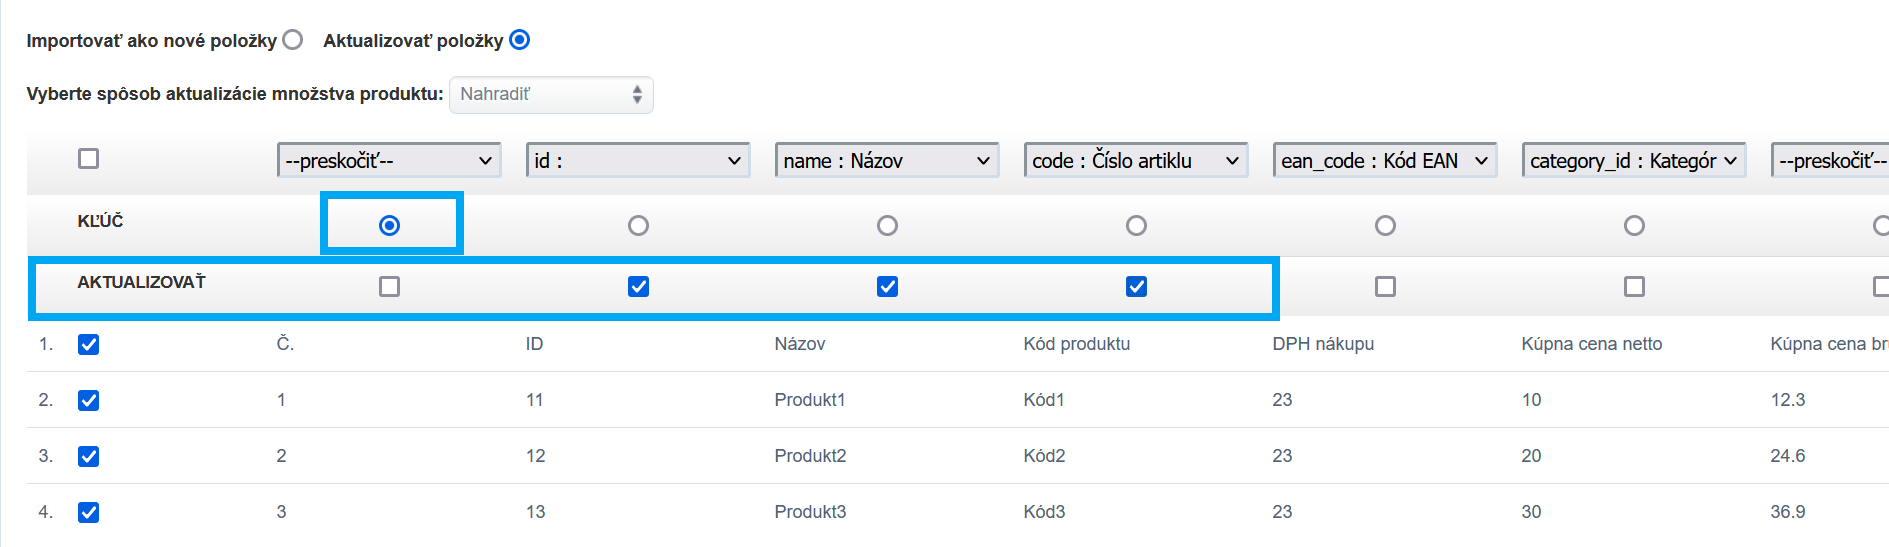Image resolution: width=1889 pixels, height=547 pixels.
Task: Set the name column as key
Action: [x=887, y=226]
